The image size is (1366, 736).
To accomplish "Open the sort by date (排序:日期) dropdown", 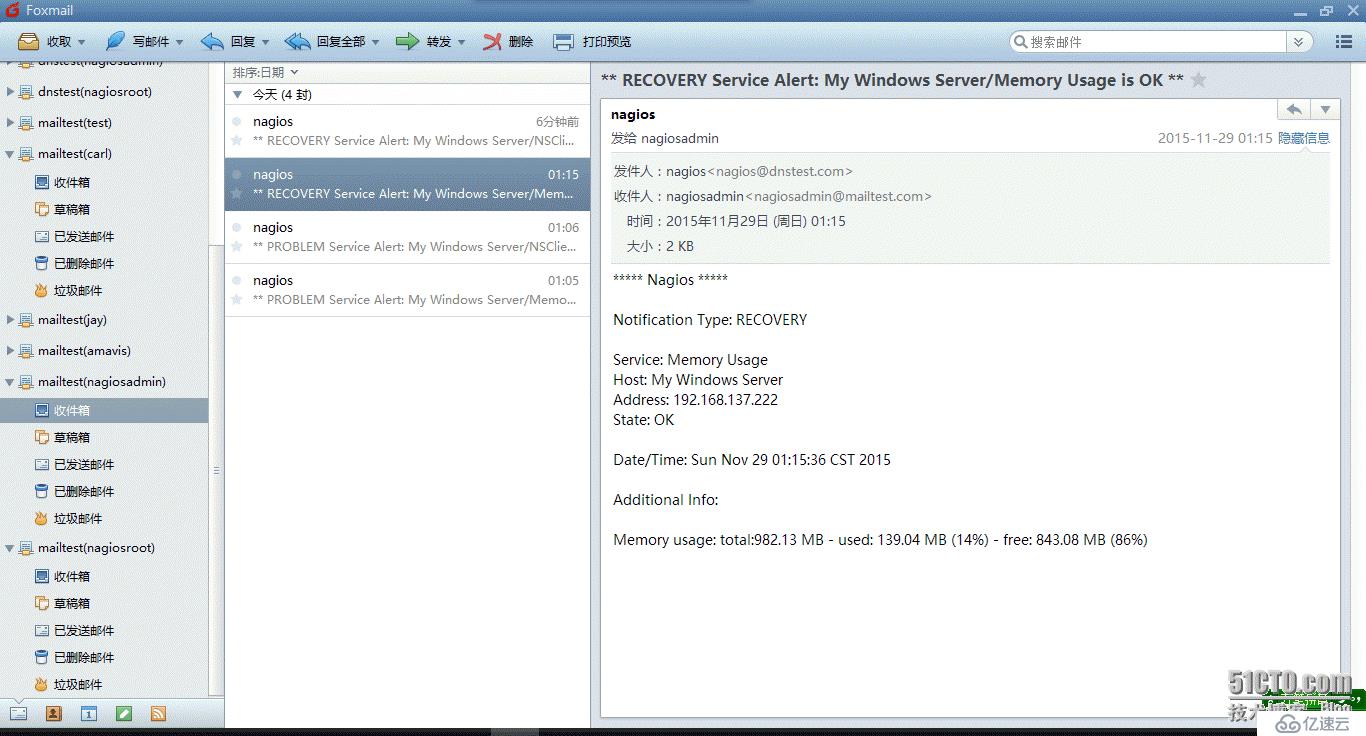I will pyautogui.click(x=265, y=72).
